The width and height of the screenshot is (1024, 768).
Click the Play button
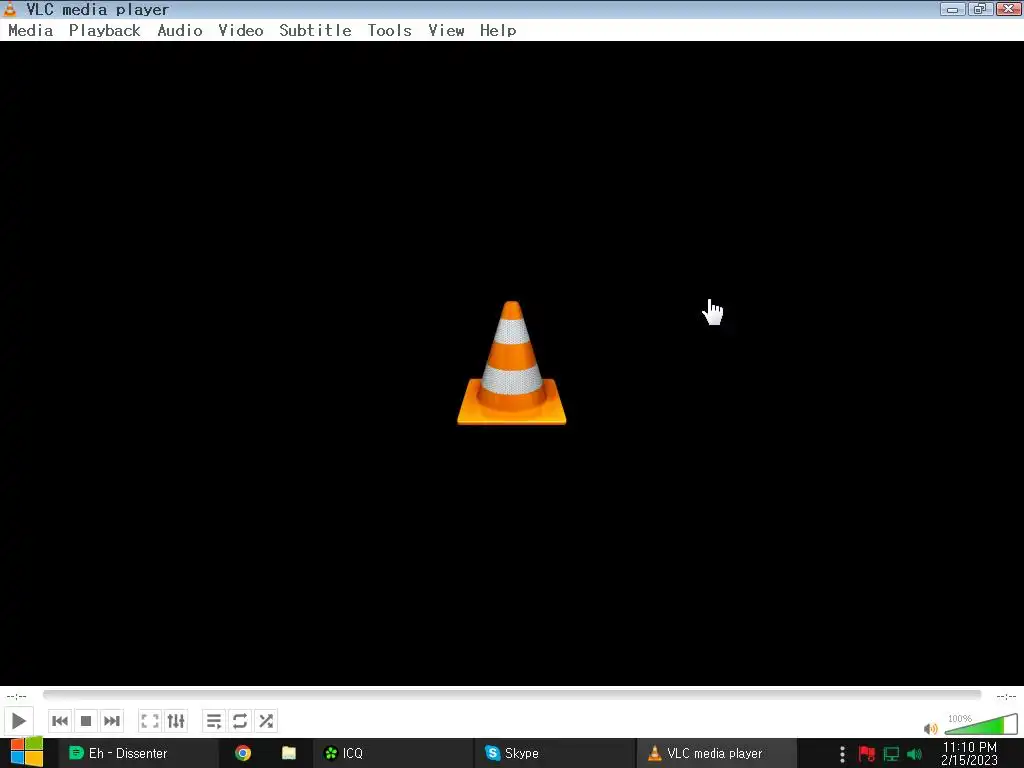click(x=18, y=721)
